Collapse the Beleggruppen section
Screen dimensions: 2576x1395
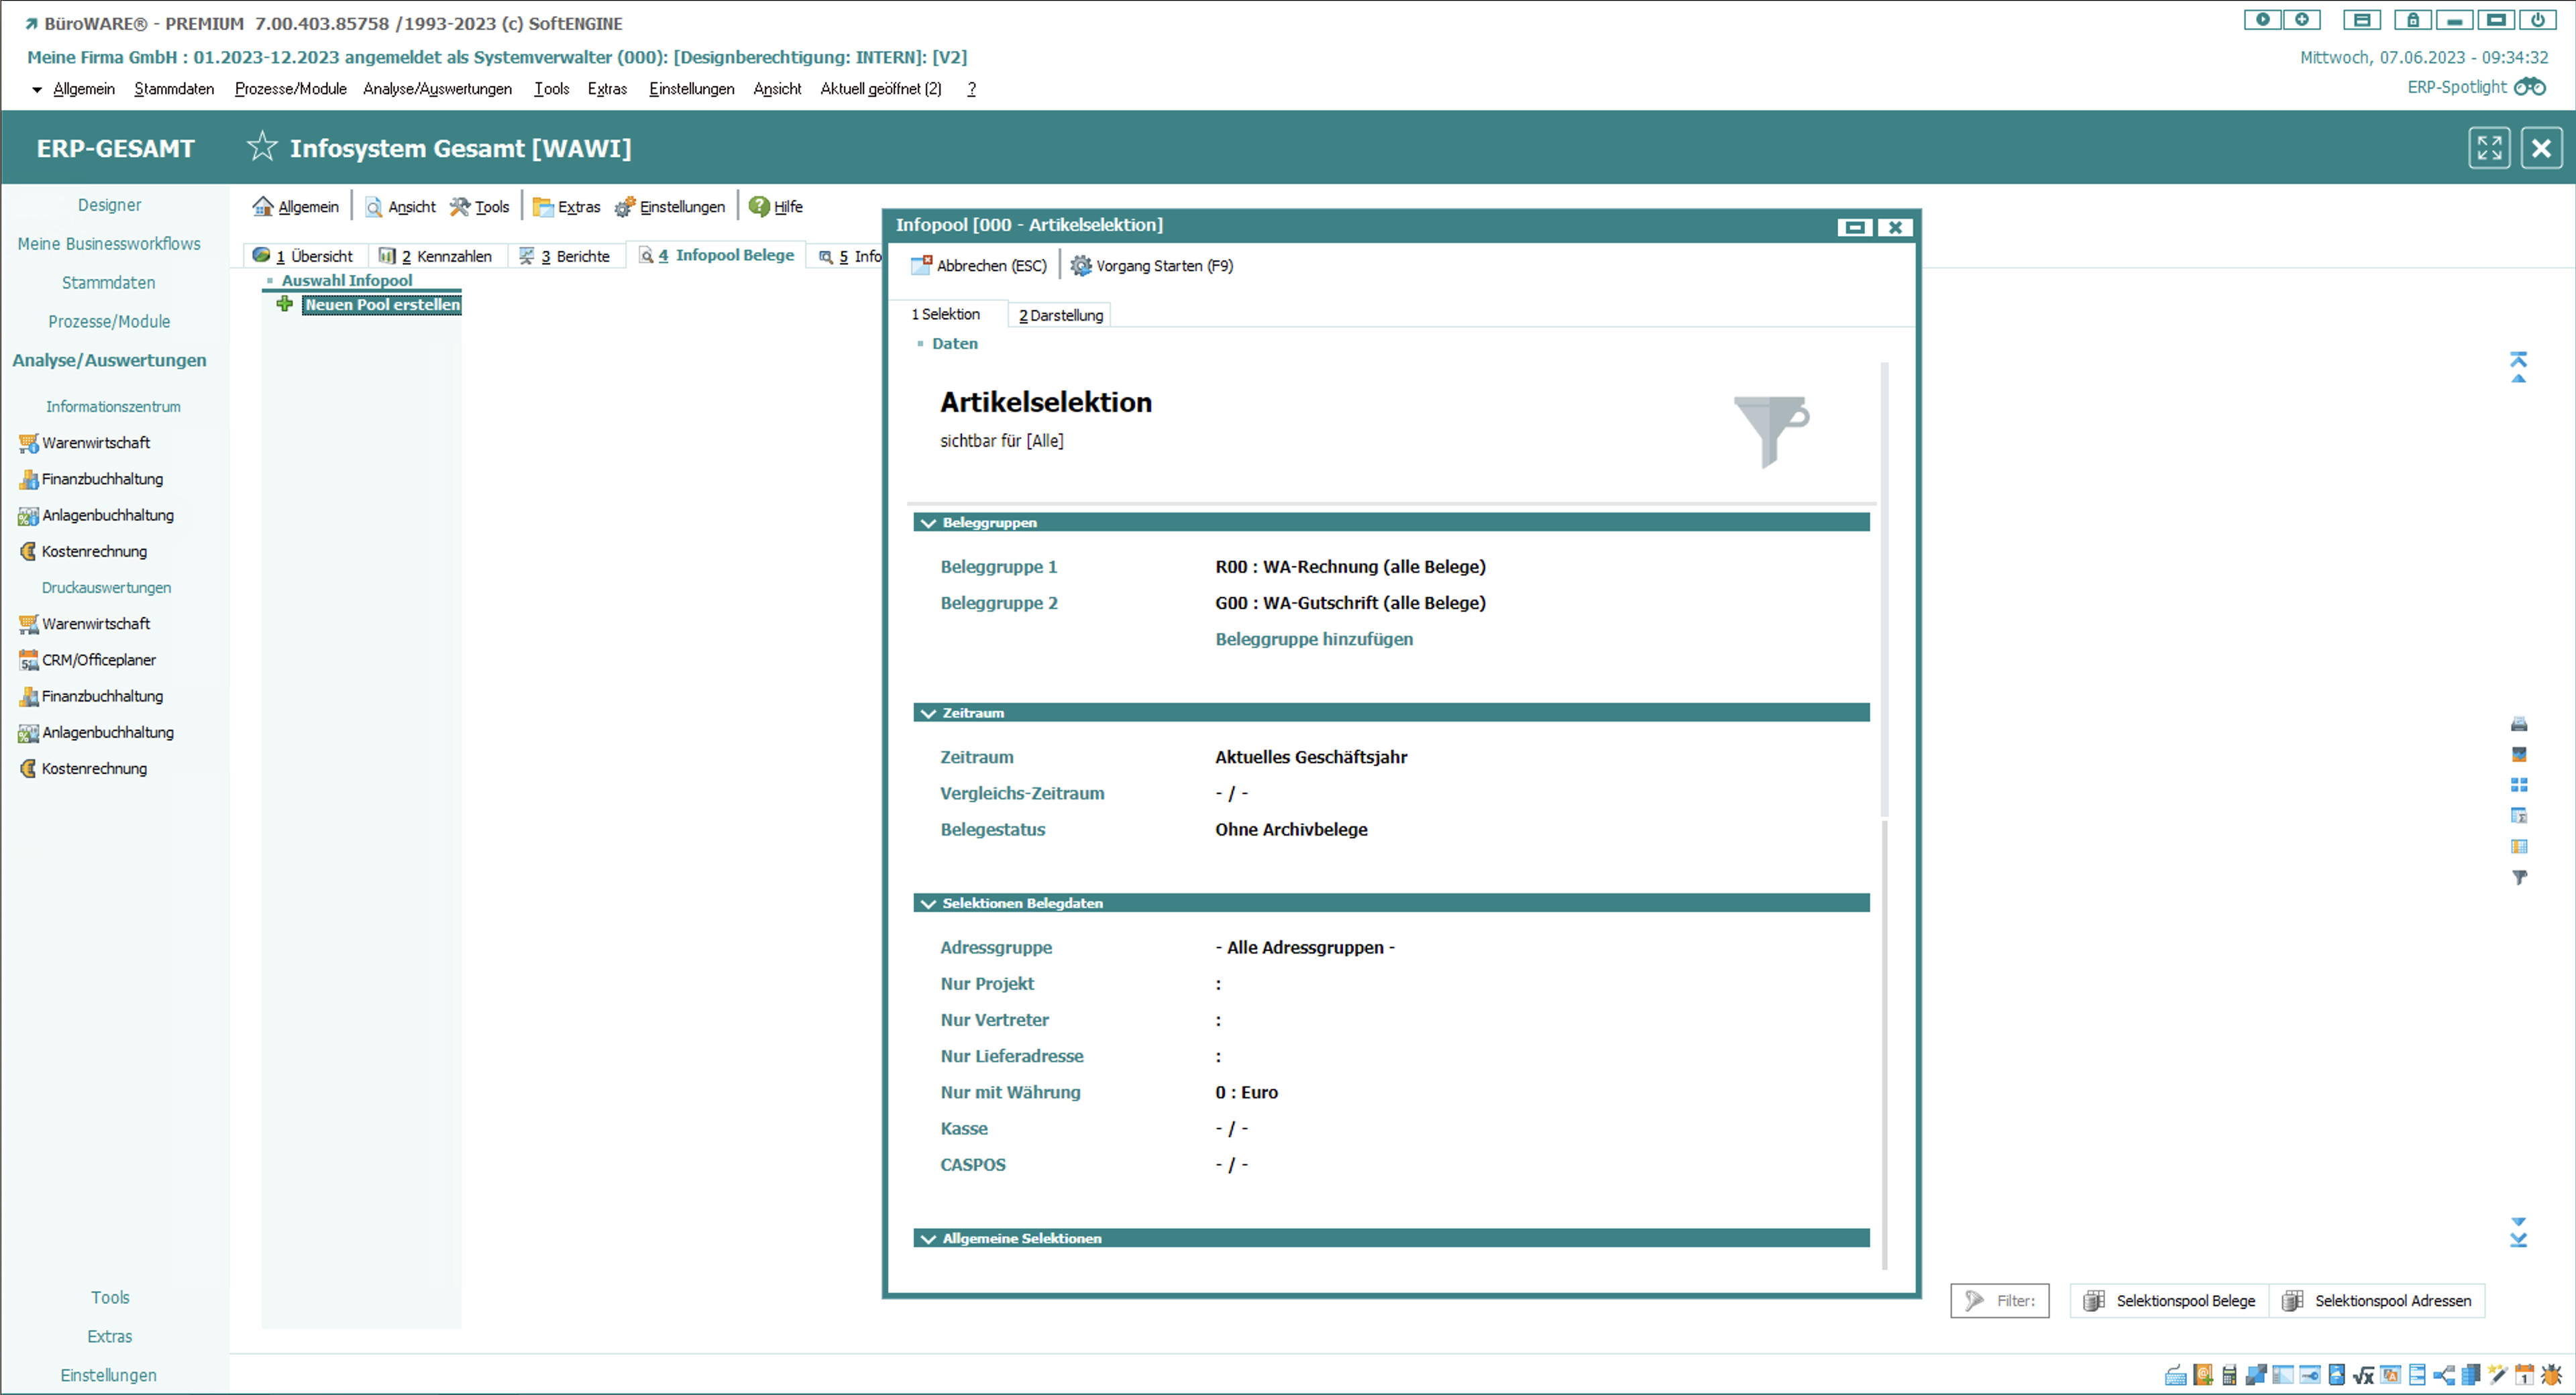point(928,523)
